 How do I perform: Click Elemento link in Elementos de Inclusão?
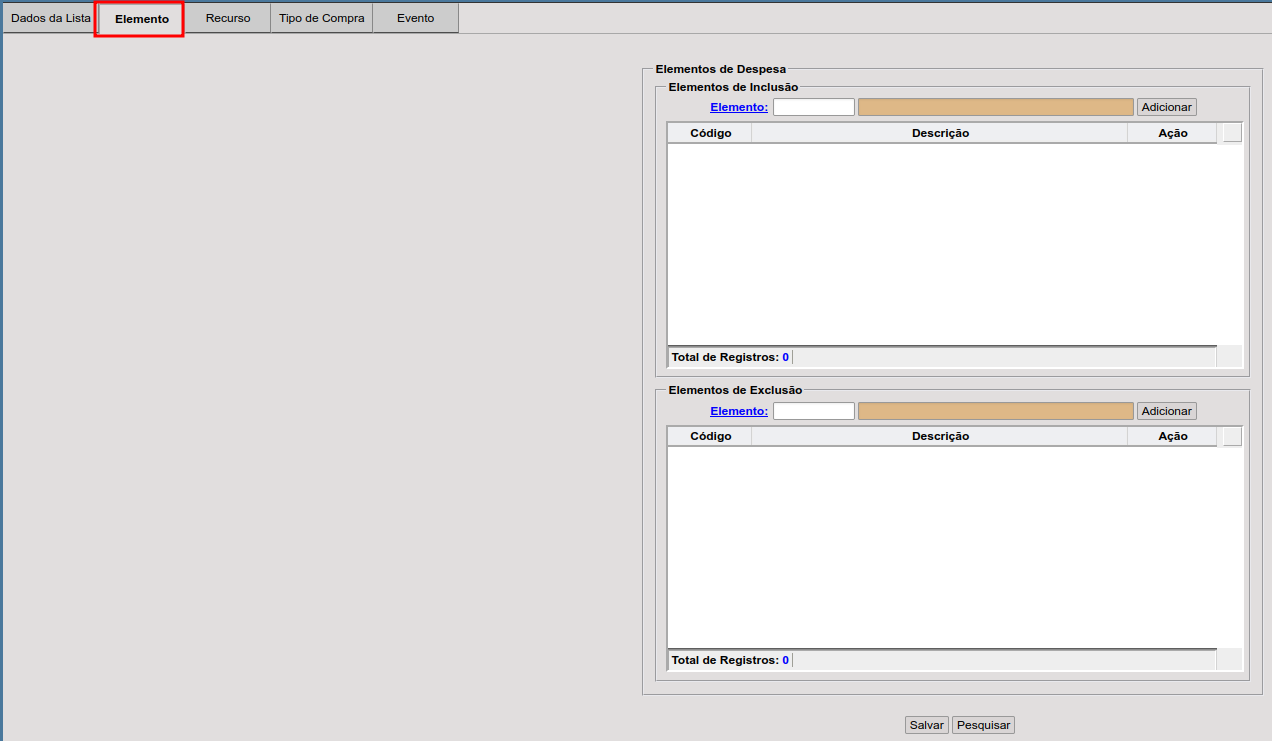pyautogui.click(x=739, y=107)
